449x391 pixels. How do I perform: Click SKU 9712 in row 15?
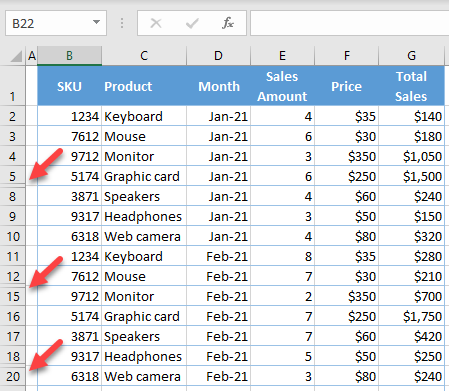(x=69, y=296)
